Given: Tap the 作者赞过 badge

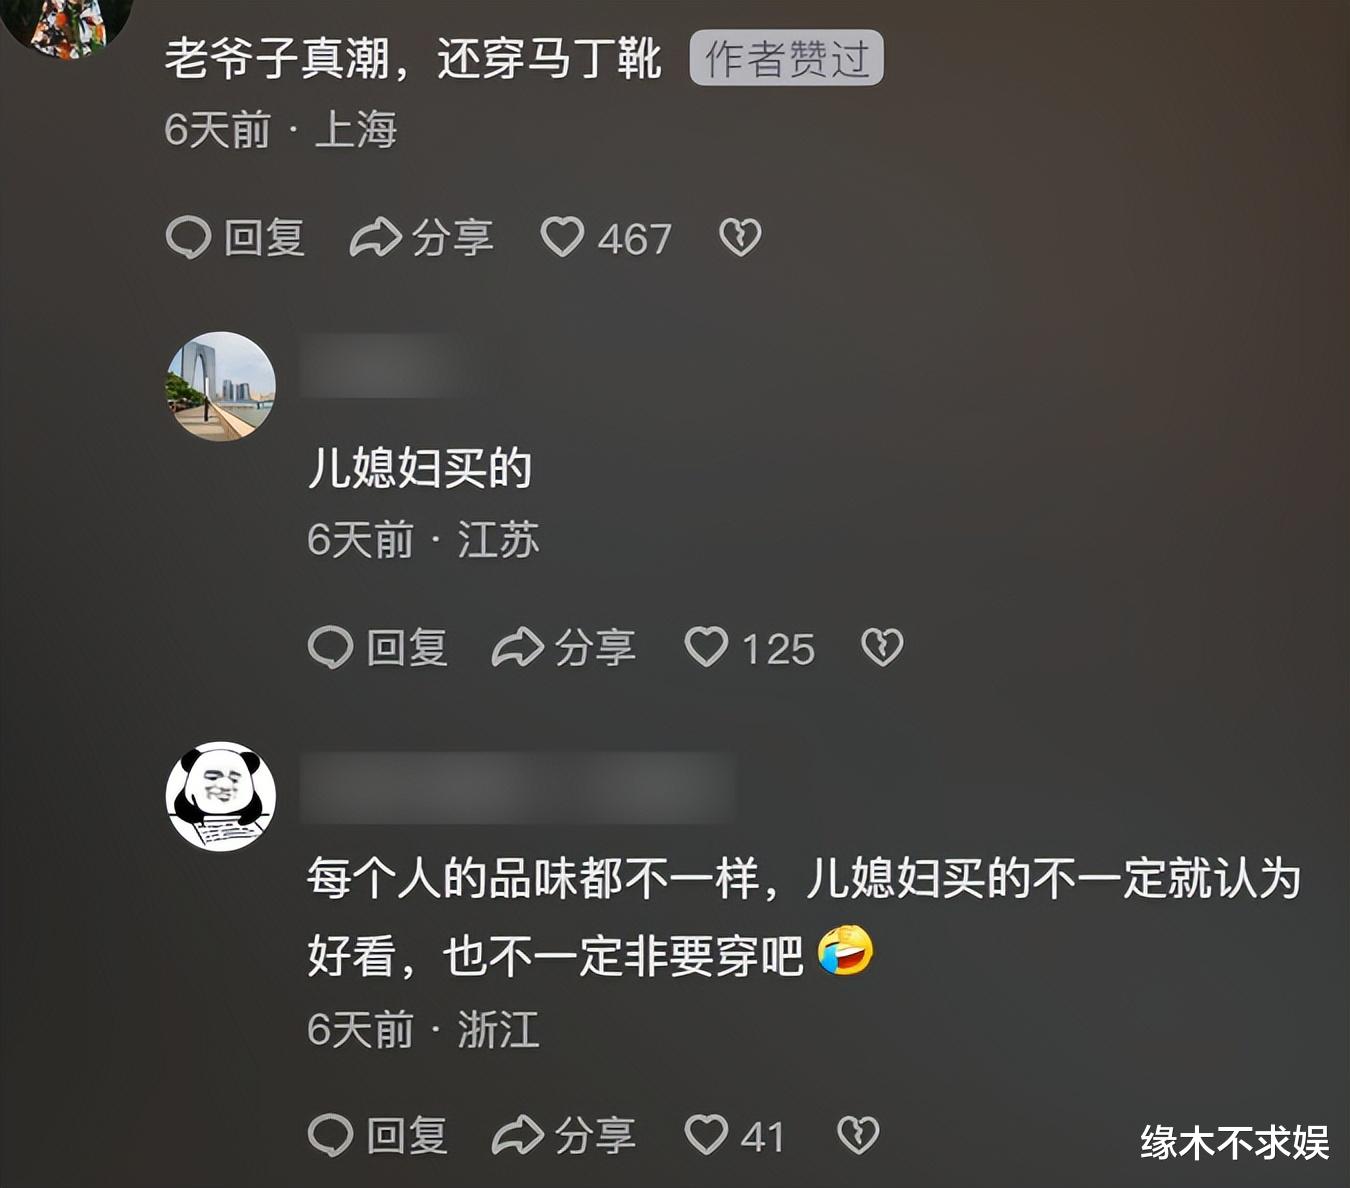Looking at the screenshot, I should pos(787,59).
